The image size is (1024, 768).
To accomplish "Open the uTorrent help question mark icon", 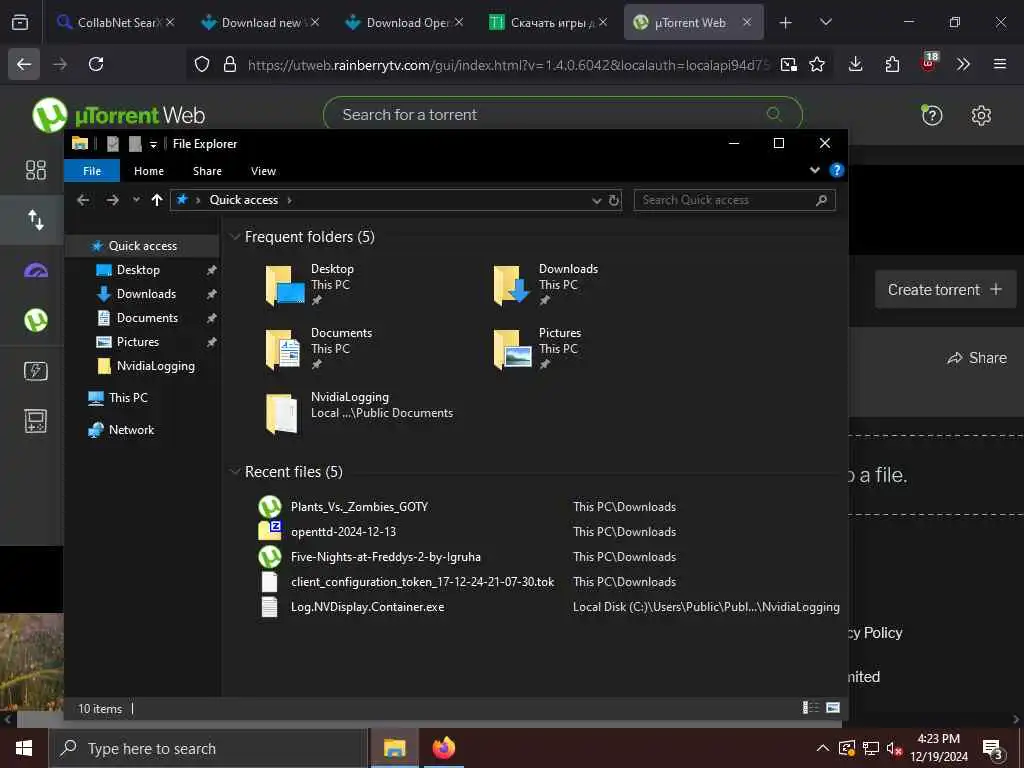I will click(931, 116).
